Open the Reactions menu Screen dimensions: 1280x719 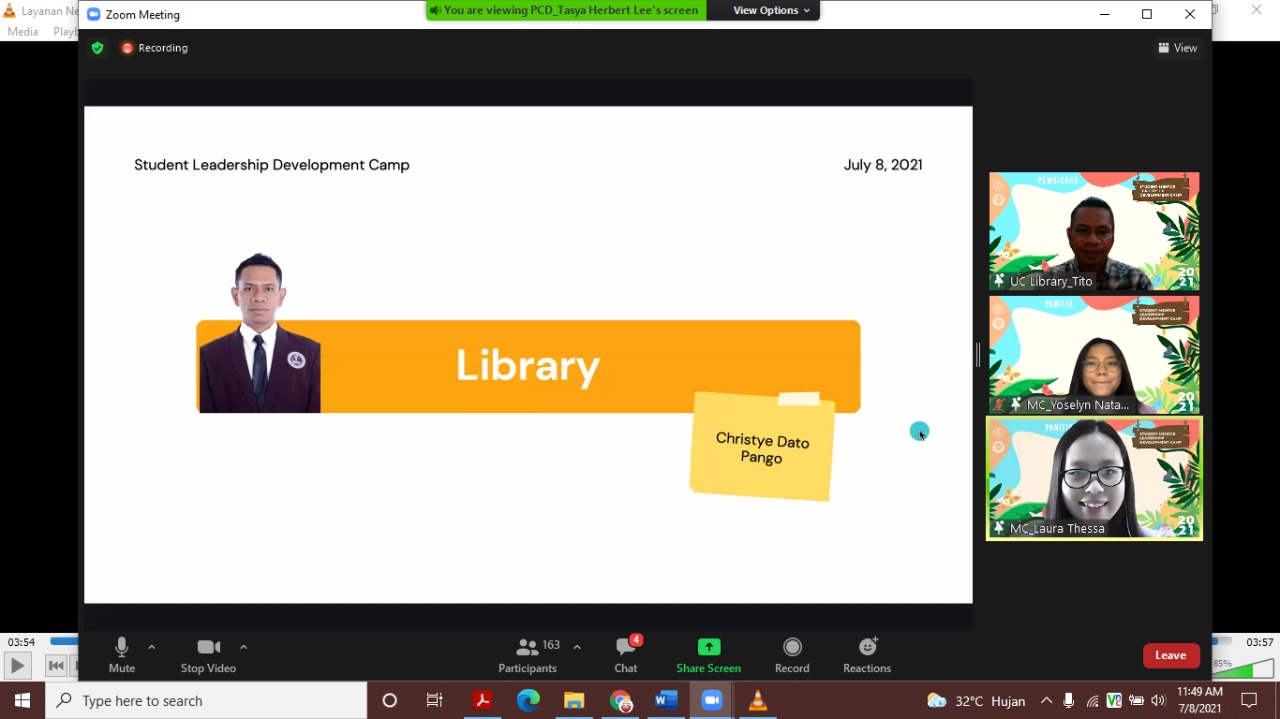click(x=867, y=648)
